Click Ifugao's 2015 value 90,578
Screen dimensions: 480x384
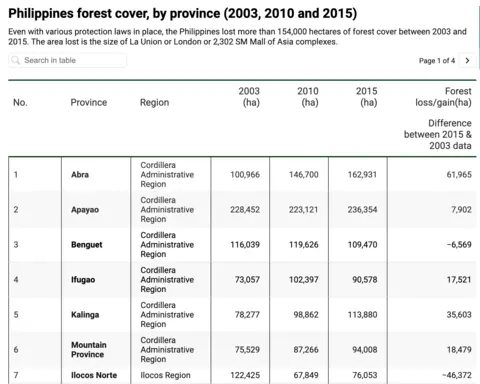[365, 280]
